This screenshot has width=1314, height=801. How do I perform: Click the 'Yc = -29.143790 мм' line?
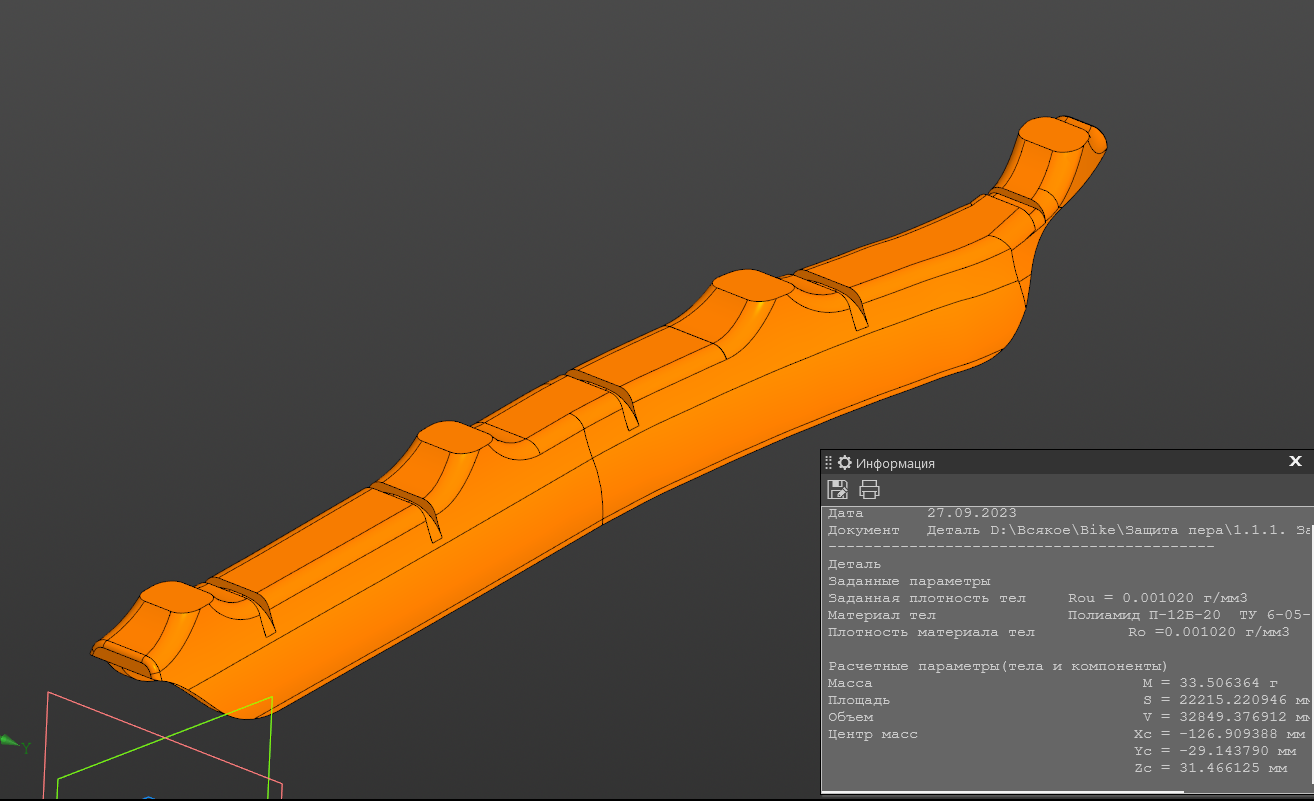[x=1215, y=751]
